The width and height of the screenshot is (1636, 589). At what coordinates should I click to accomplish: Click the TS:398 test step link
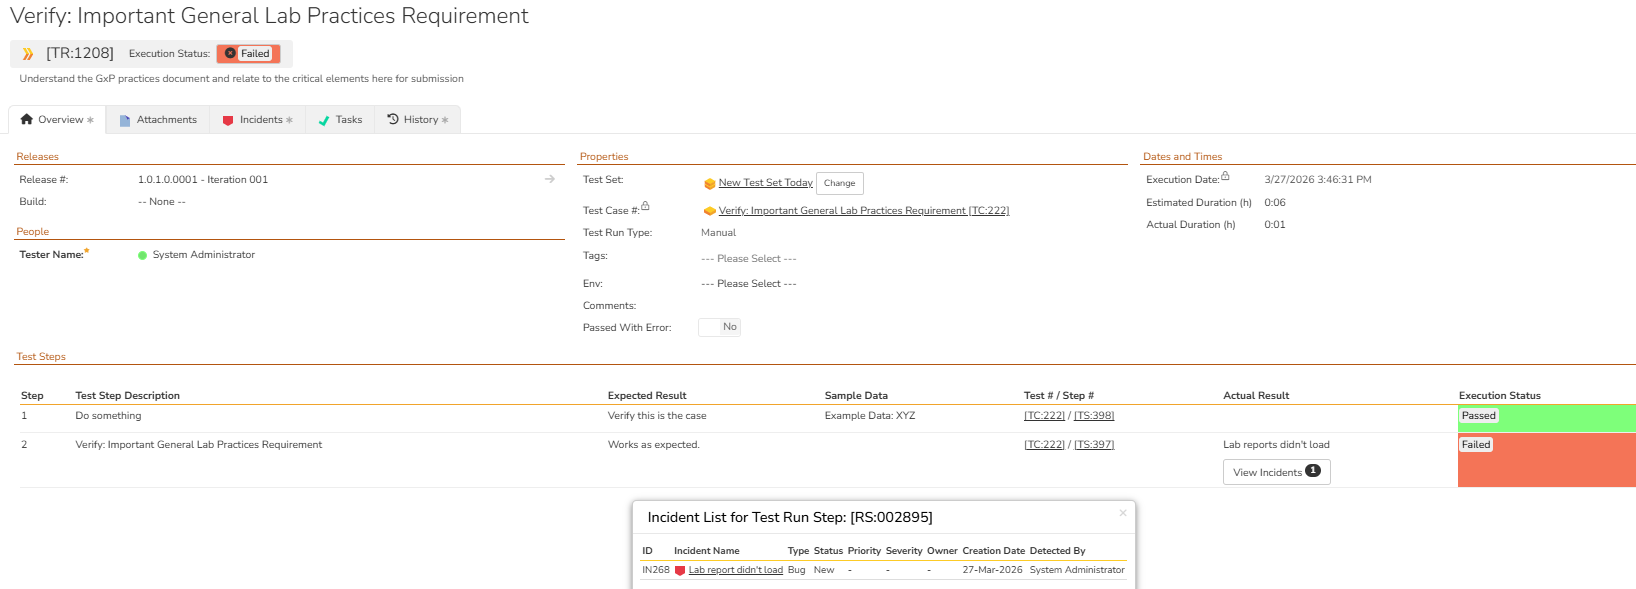point(1094,416)
